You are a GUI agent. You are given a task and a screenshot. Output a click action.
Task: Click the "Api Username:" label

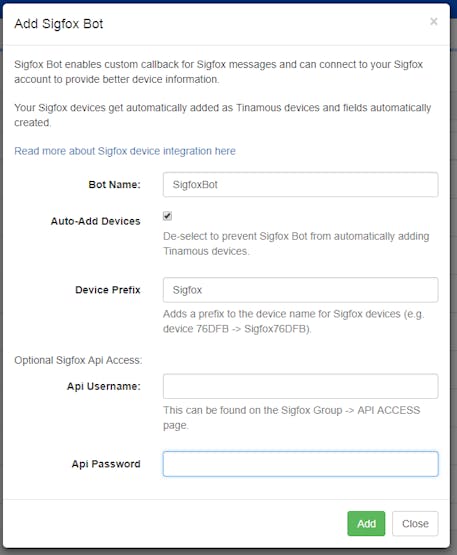[x=104, y=386]
